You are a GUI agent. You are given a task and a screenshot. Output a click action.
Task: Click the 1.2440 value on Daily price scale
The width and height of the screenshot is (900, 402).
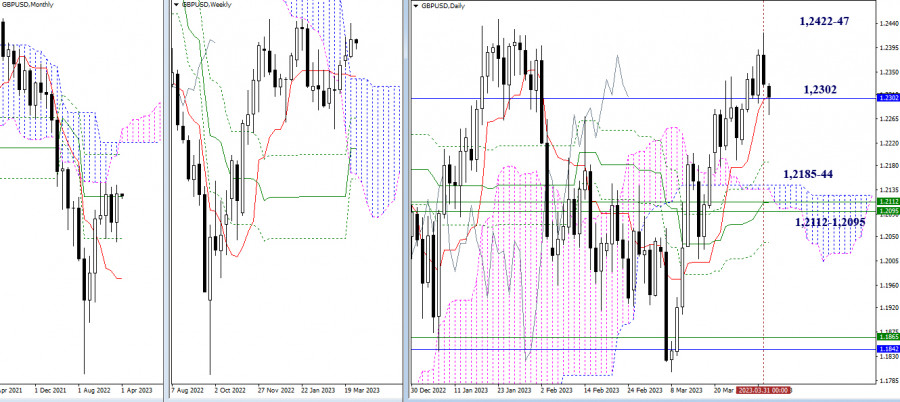pos(887,24)
